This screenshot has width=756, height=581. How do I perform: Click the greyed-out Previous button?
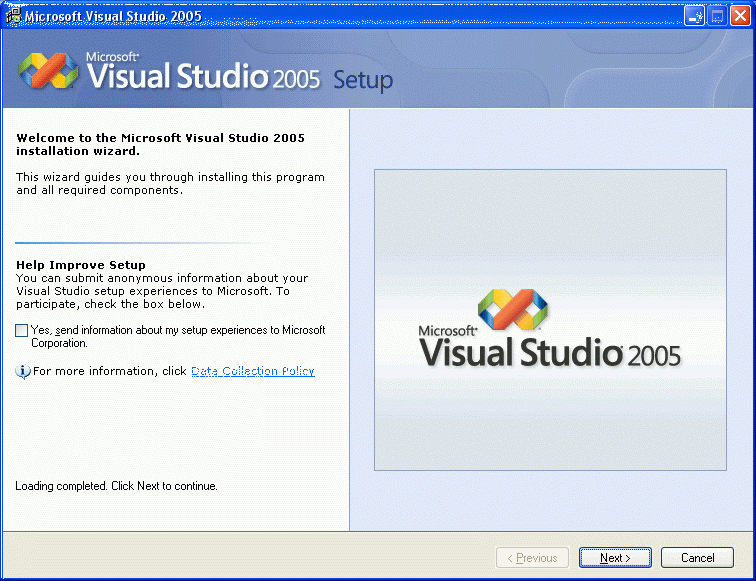click(532, 558)
